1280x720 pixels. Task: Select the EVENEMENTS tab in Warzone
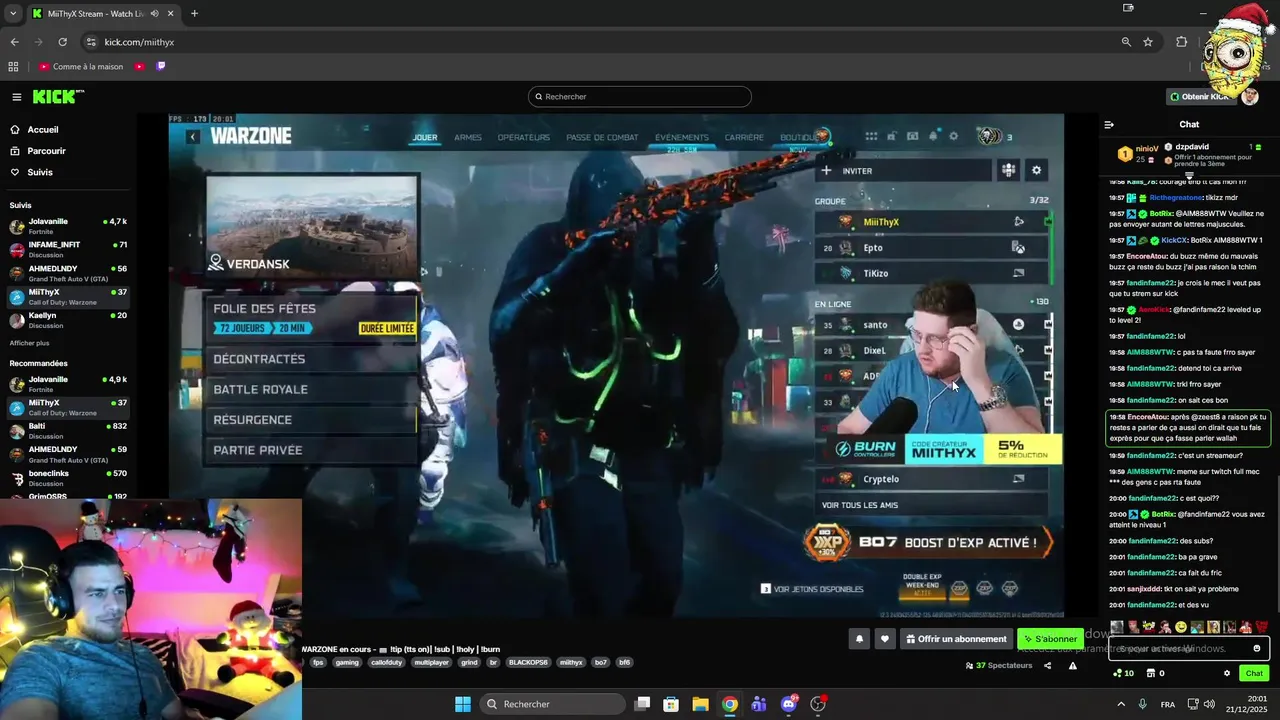coord(682,138)
